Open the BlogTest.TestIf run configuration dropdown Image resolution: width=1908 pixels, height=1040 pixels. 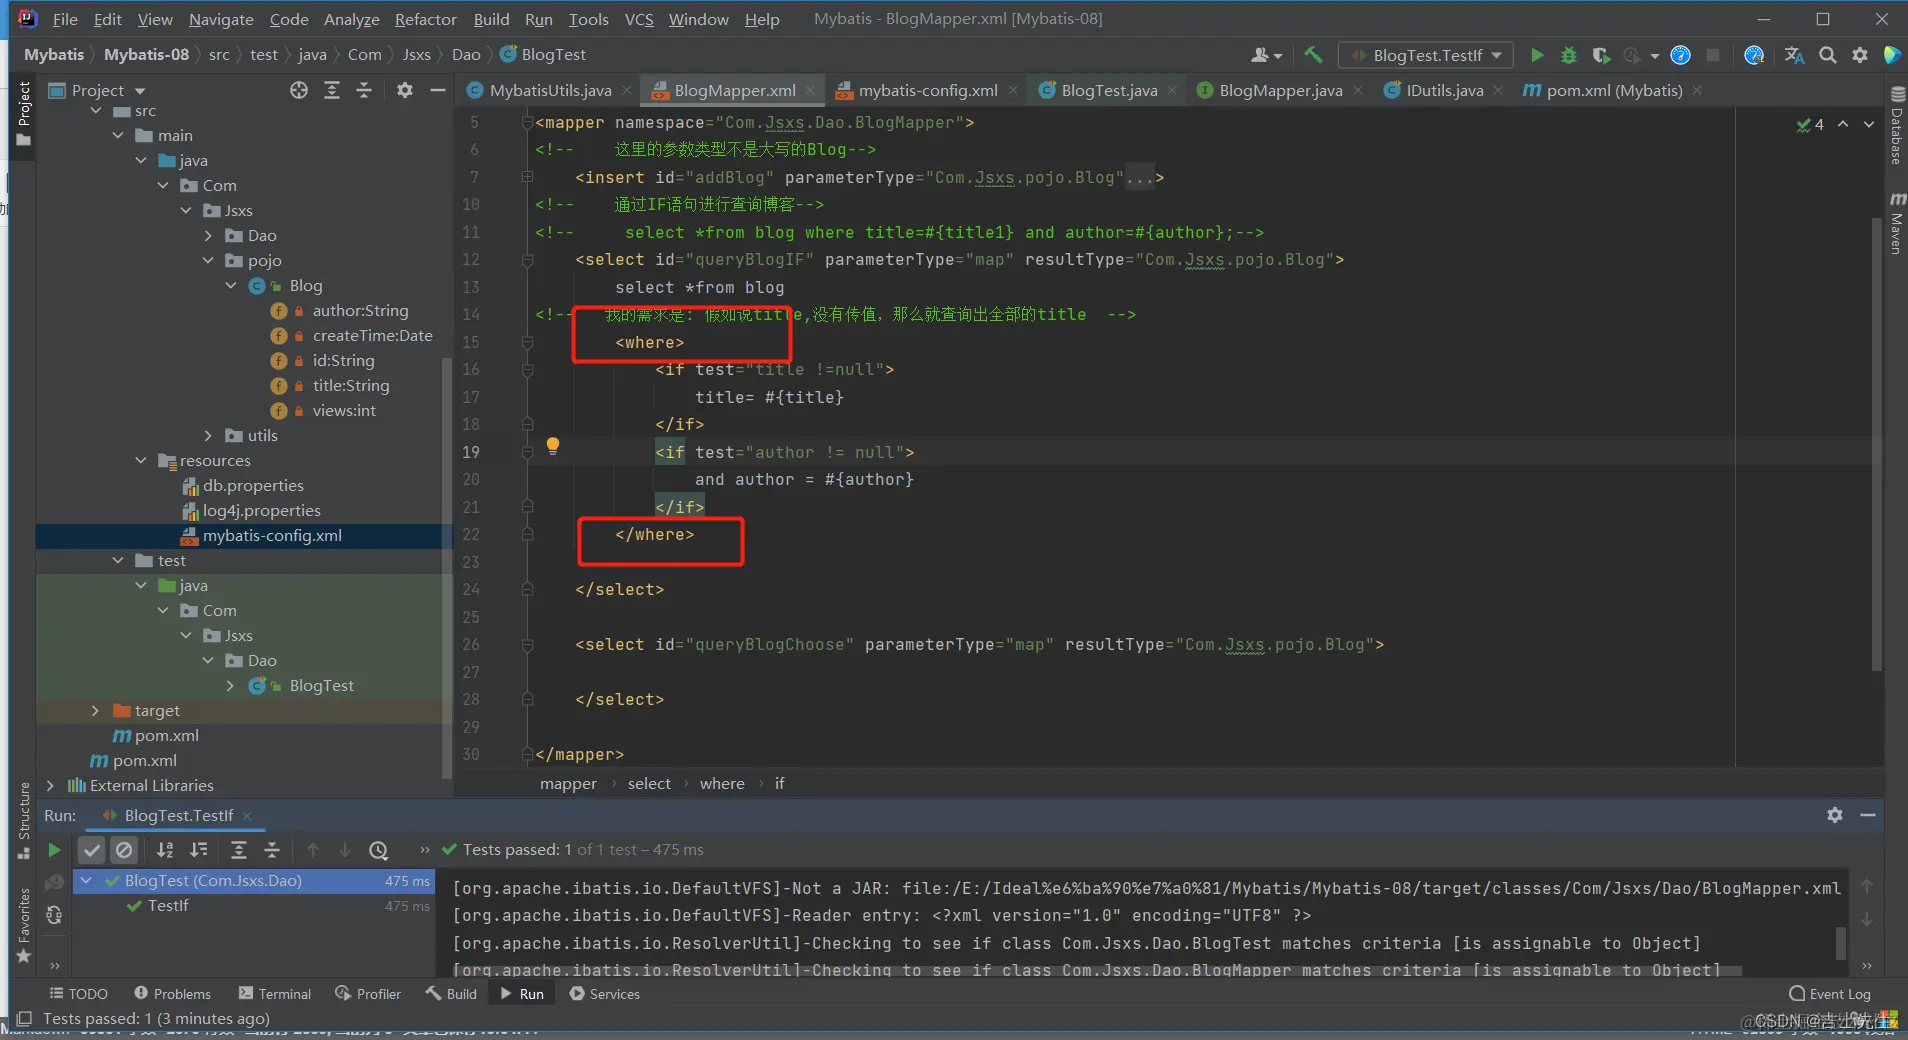(x=1426, y=55)
